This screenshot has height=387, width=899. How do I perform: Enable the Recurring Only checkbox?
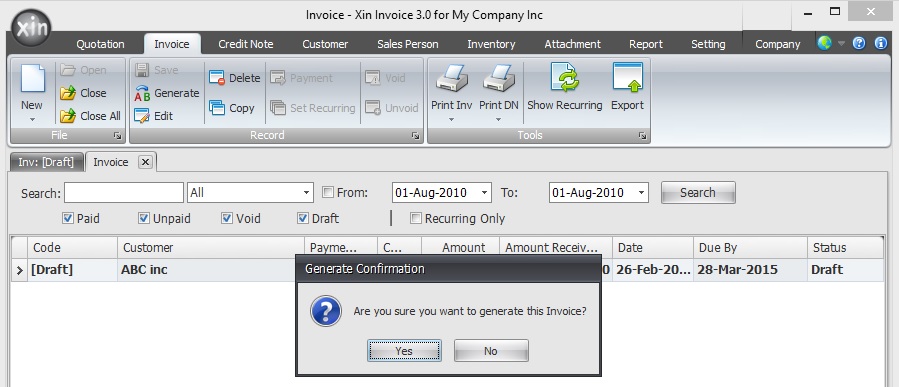[x=416, y=218]
